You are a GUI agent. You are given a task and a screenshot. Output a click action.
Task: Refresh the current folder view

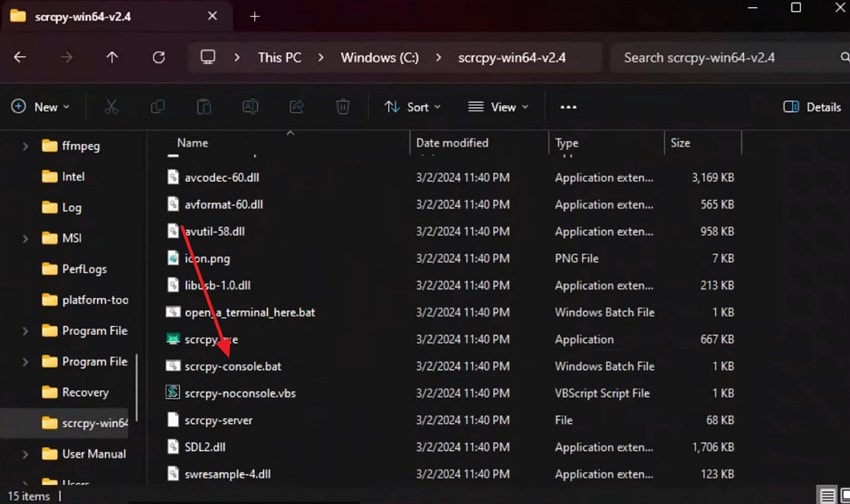coord(158,57)
